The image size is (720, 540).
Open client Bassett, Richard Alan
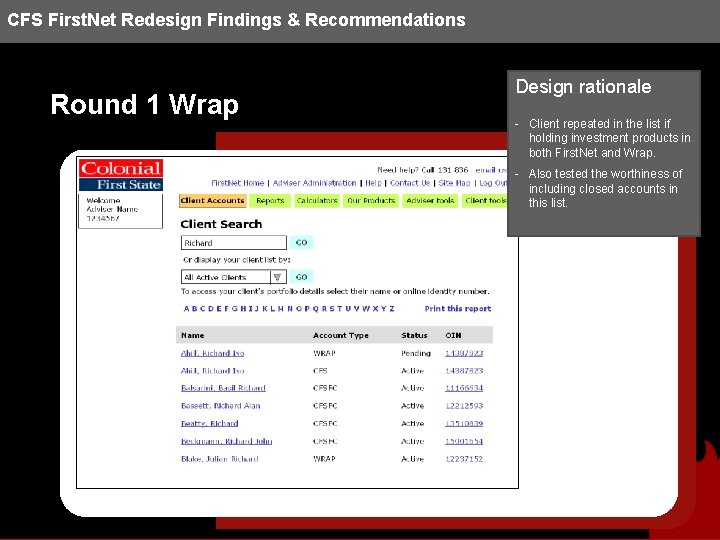tap(220, 406)
